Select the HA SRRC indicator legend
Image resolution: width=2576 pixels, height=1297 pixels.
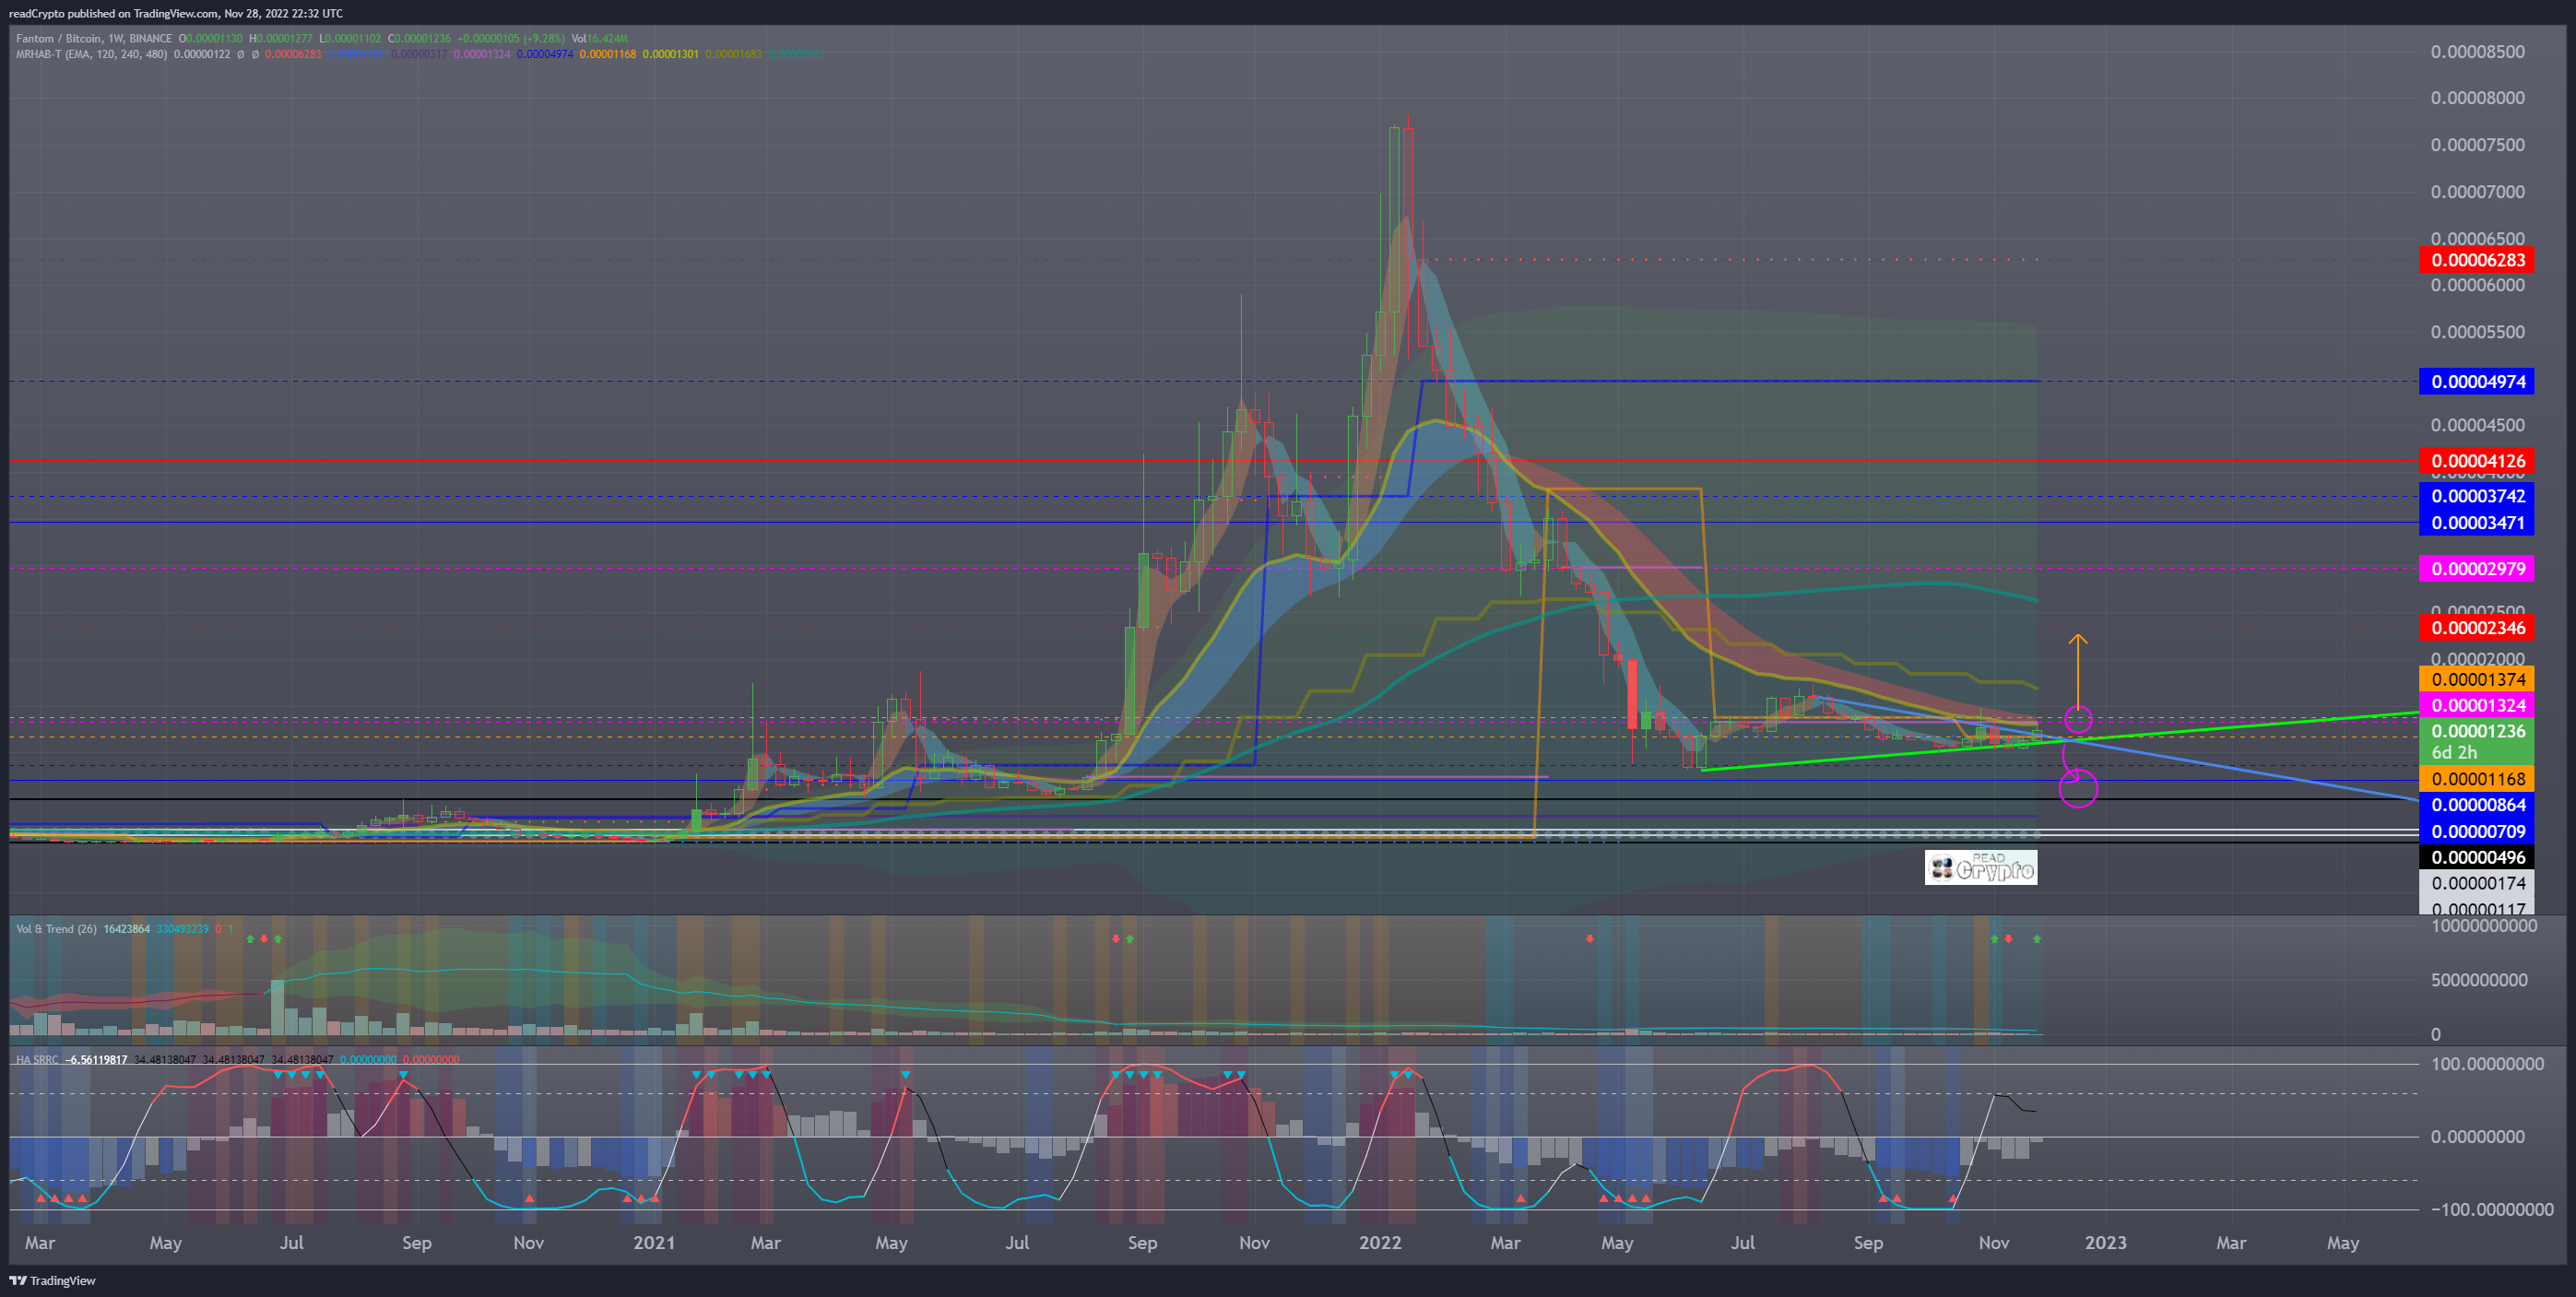point(37,1059)
